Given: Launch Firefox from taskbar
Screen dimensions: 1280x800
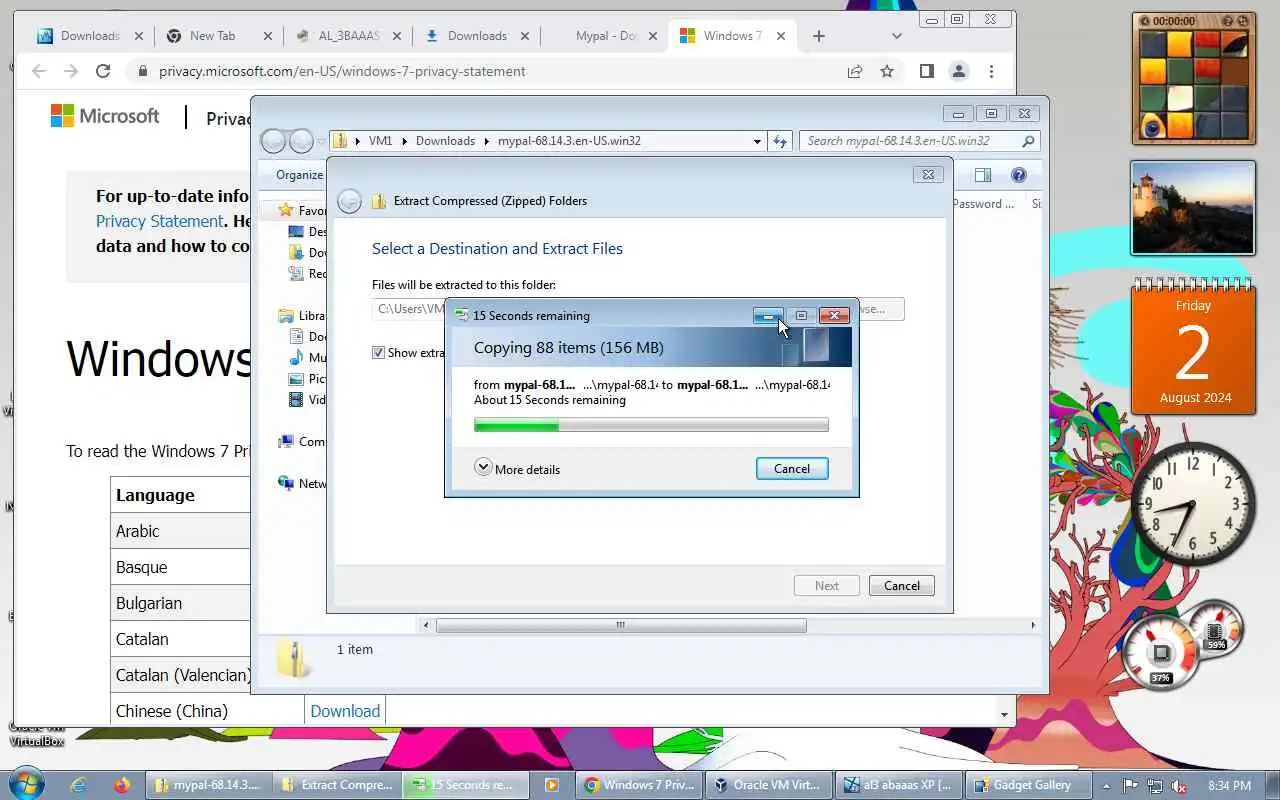Looking at the screenshot, I should [122, 785].
